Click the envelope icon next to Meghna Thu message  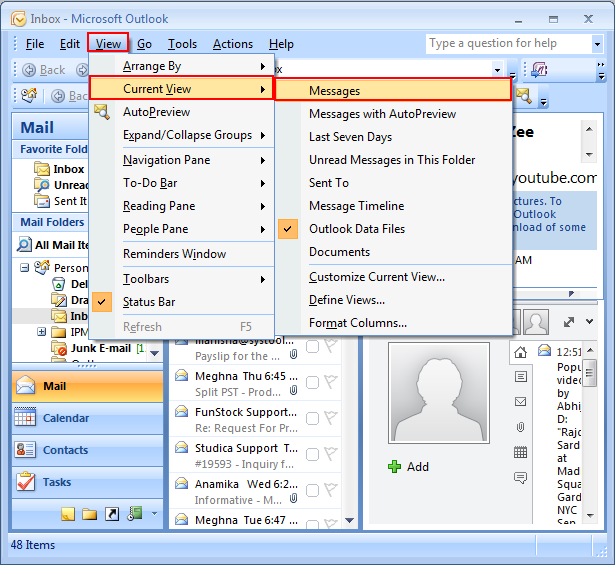pyautogui.click(x=181, y=376)
